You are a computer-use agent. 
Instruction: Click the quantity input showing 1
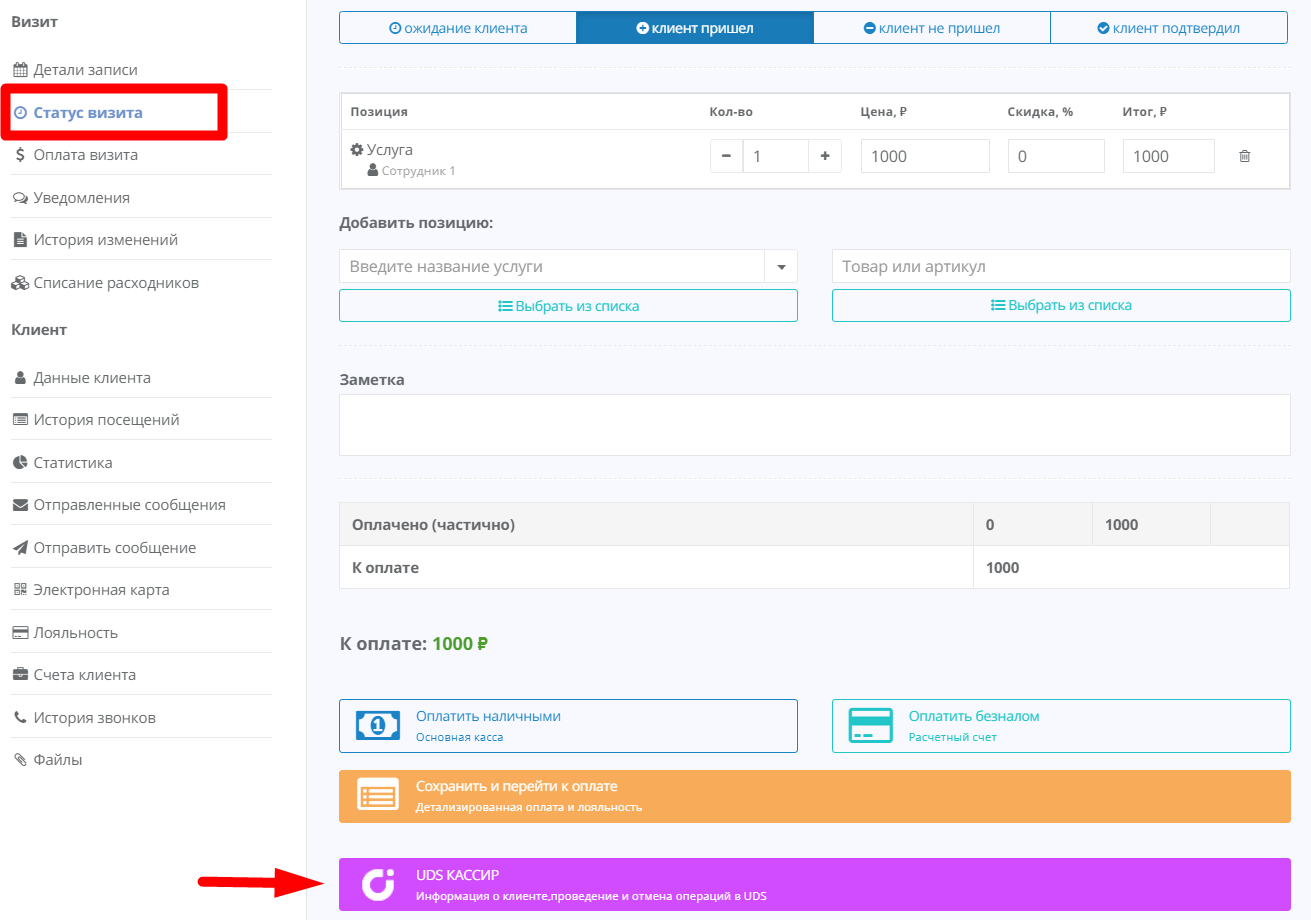pyautogui.click(x=775, y=156)
